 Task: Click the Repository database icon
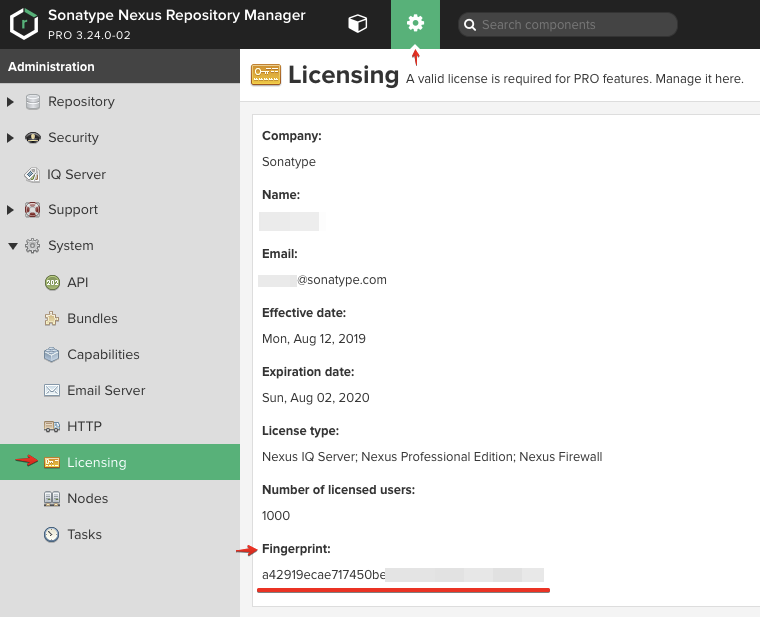(33, 102)
